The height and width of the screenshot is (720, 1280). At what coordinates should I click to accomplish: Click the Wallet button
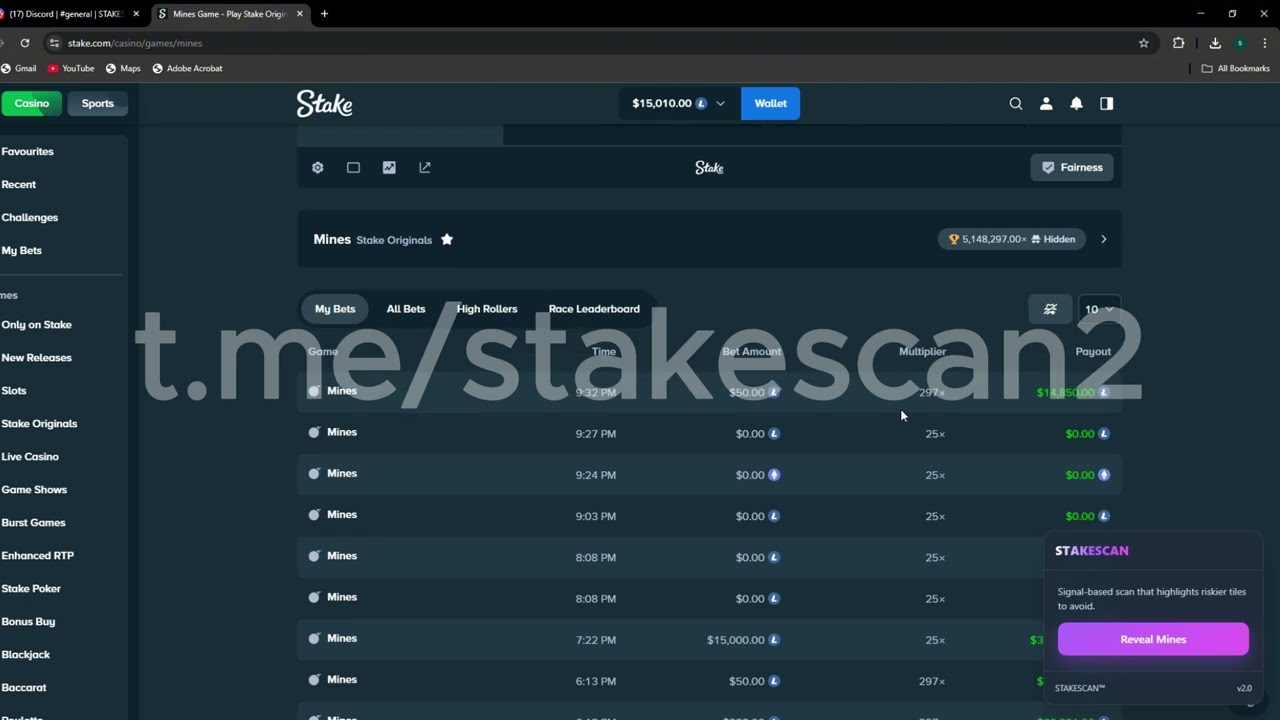(x=770, y=103)
